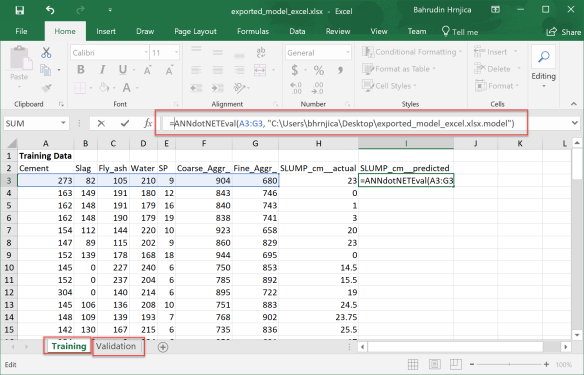Image resolution: width=584 pixels, height=375 pixels.
Task: Click the Share button
Action: tap(564, 32)
